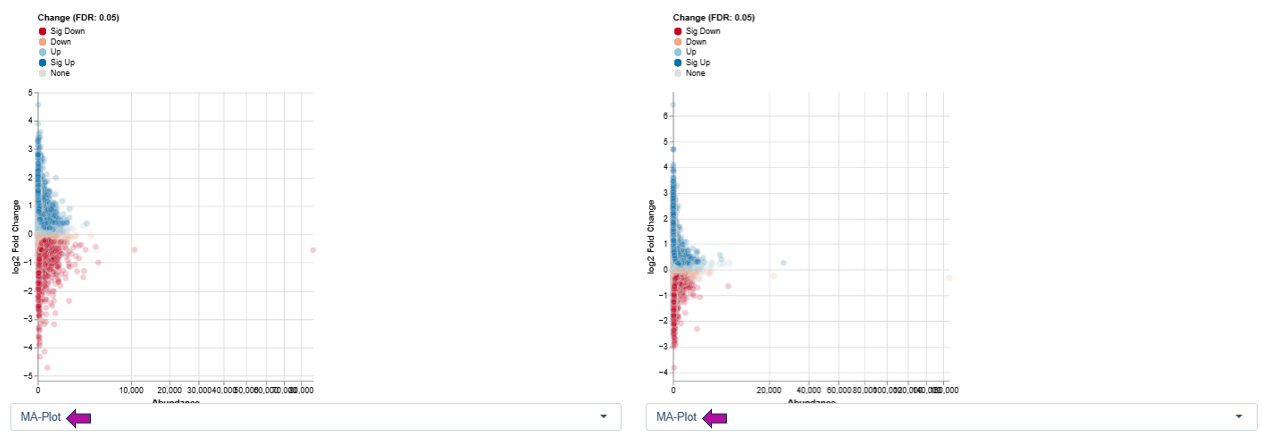Click the red Sig Down circle in right legend
Viewport: 1262px width, 436px height.
(x=678, y=31)
